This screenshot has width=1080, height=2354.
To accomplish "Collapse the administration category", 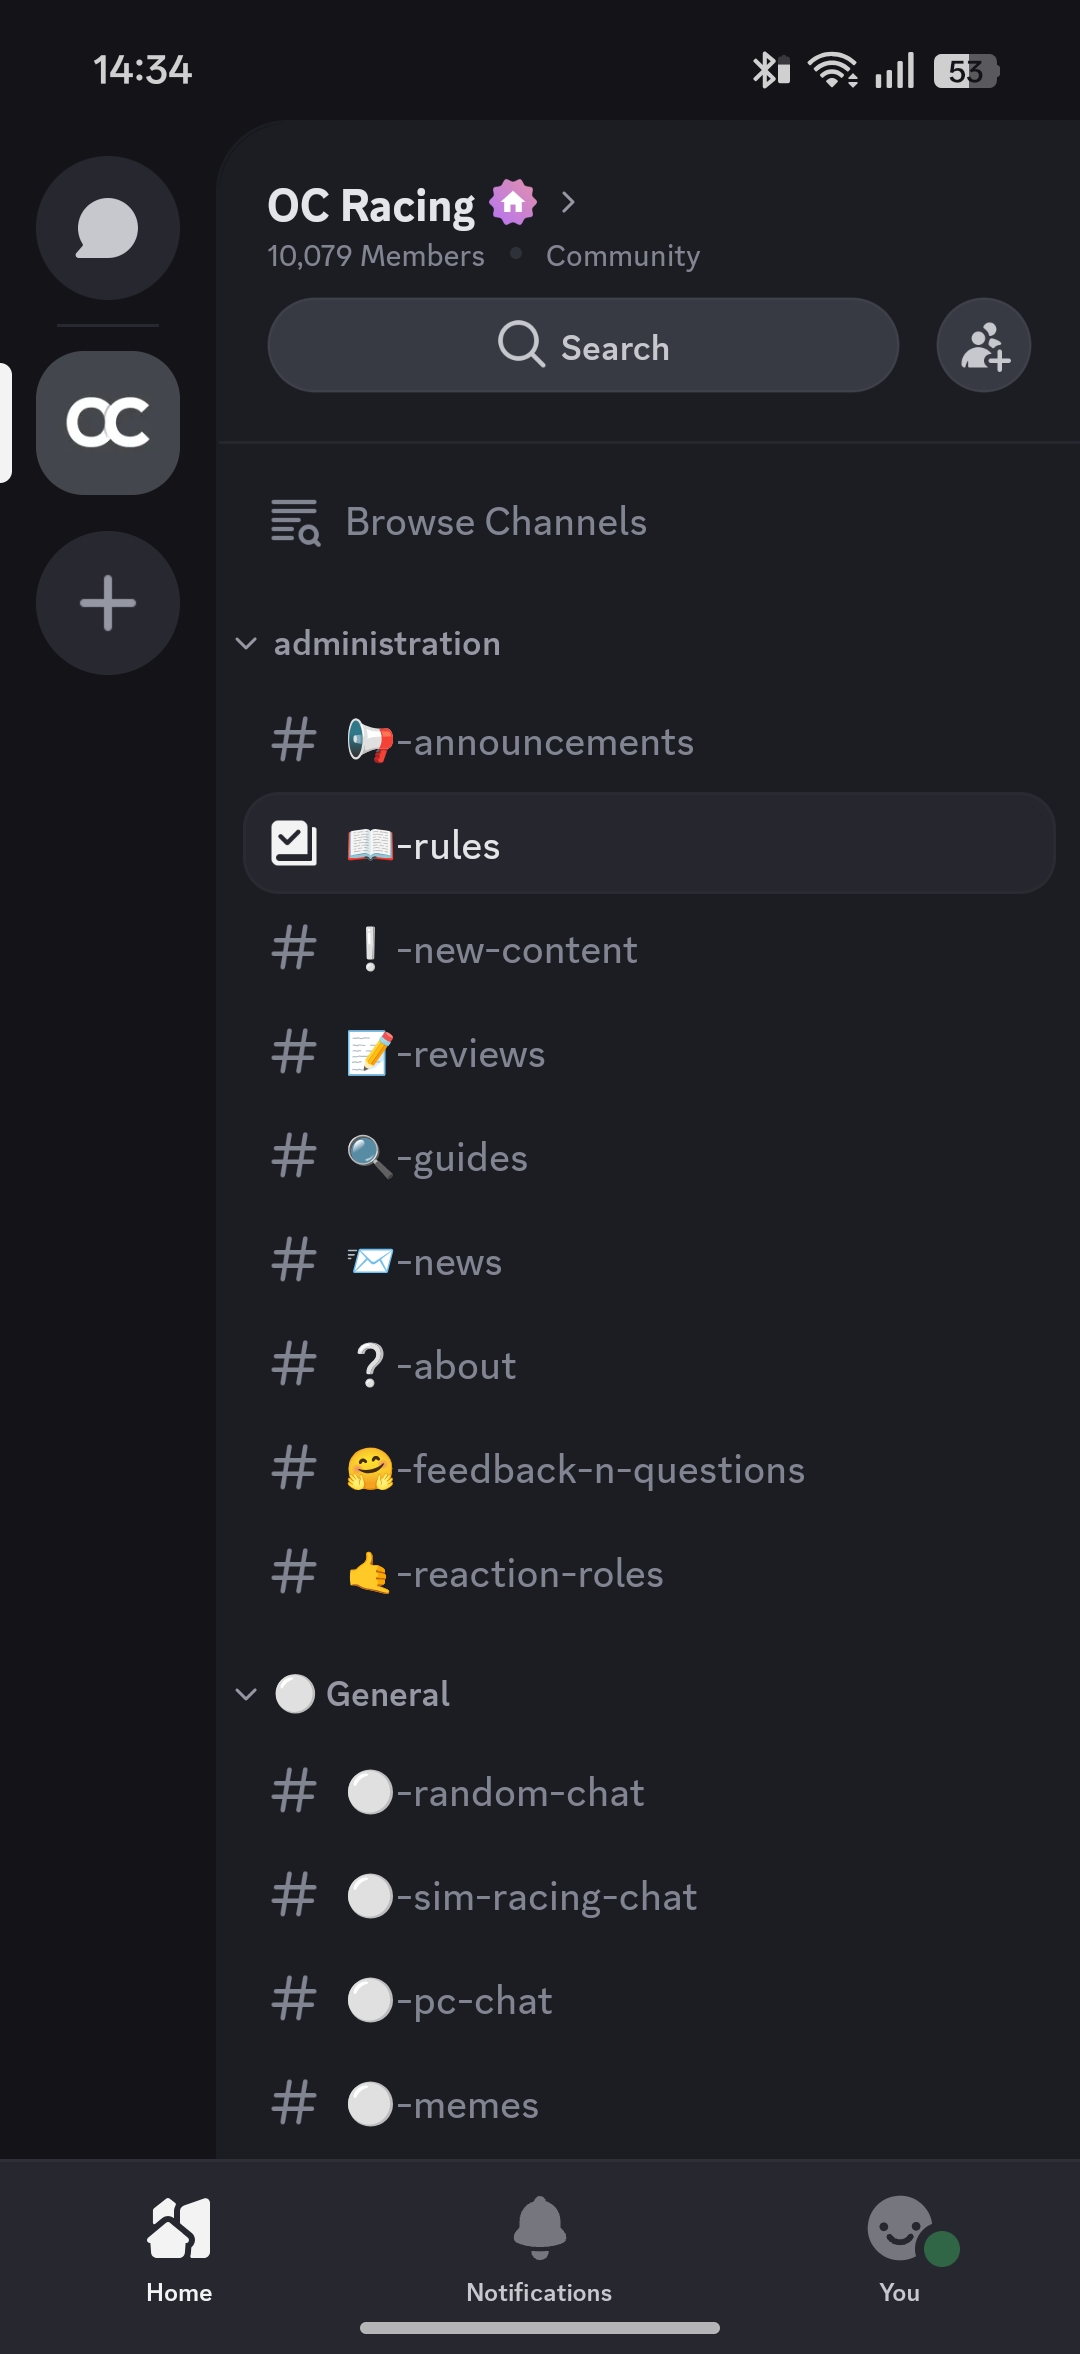I will coord(247,643).
